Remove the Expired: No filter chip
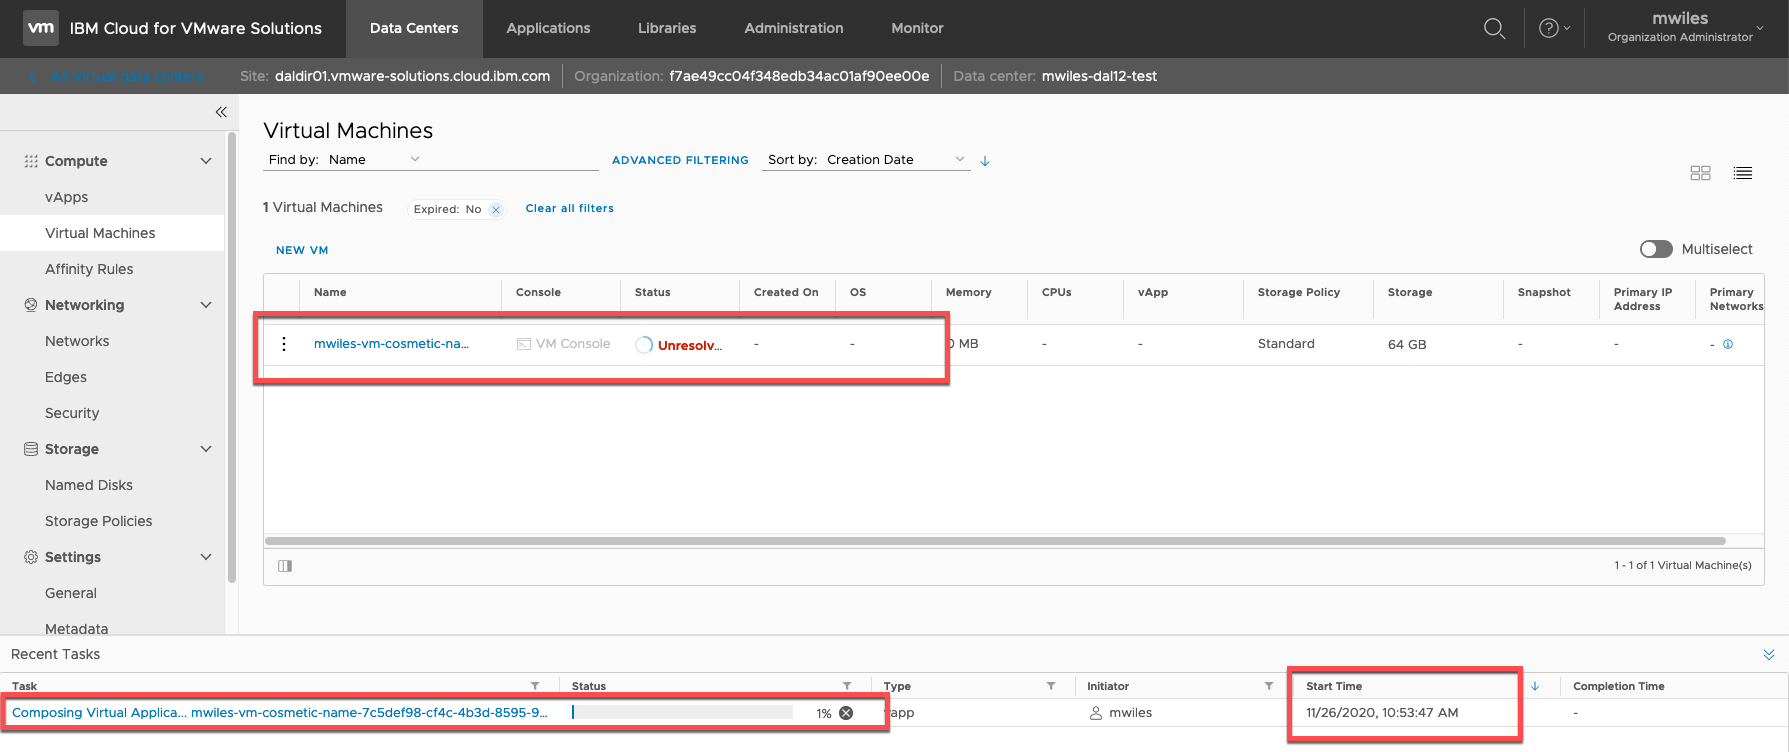Viewport: 1789px width, 752px height. [496, 209]
